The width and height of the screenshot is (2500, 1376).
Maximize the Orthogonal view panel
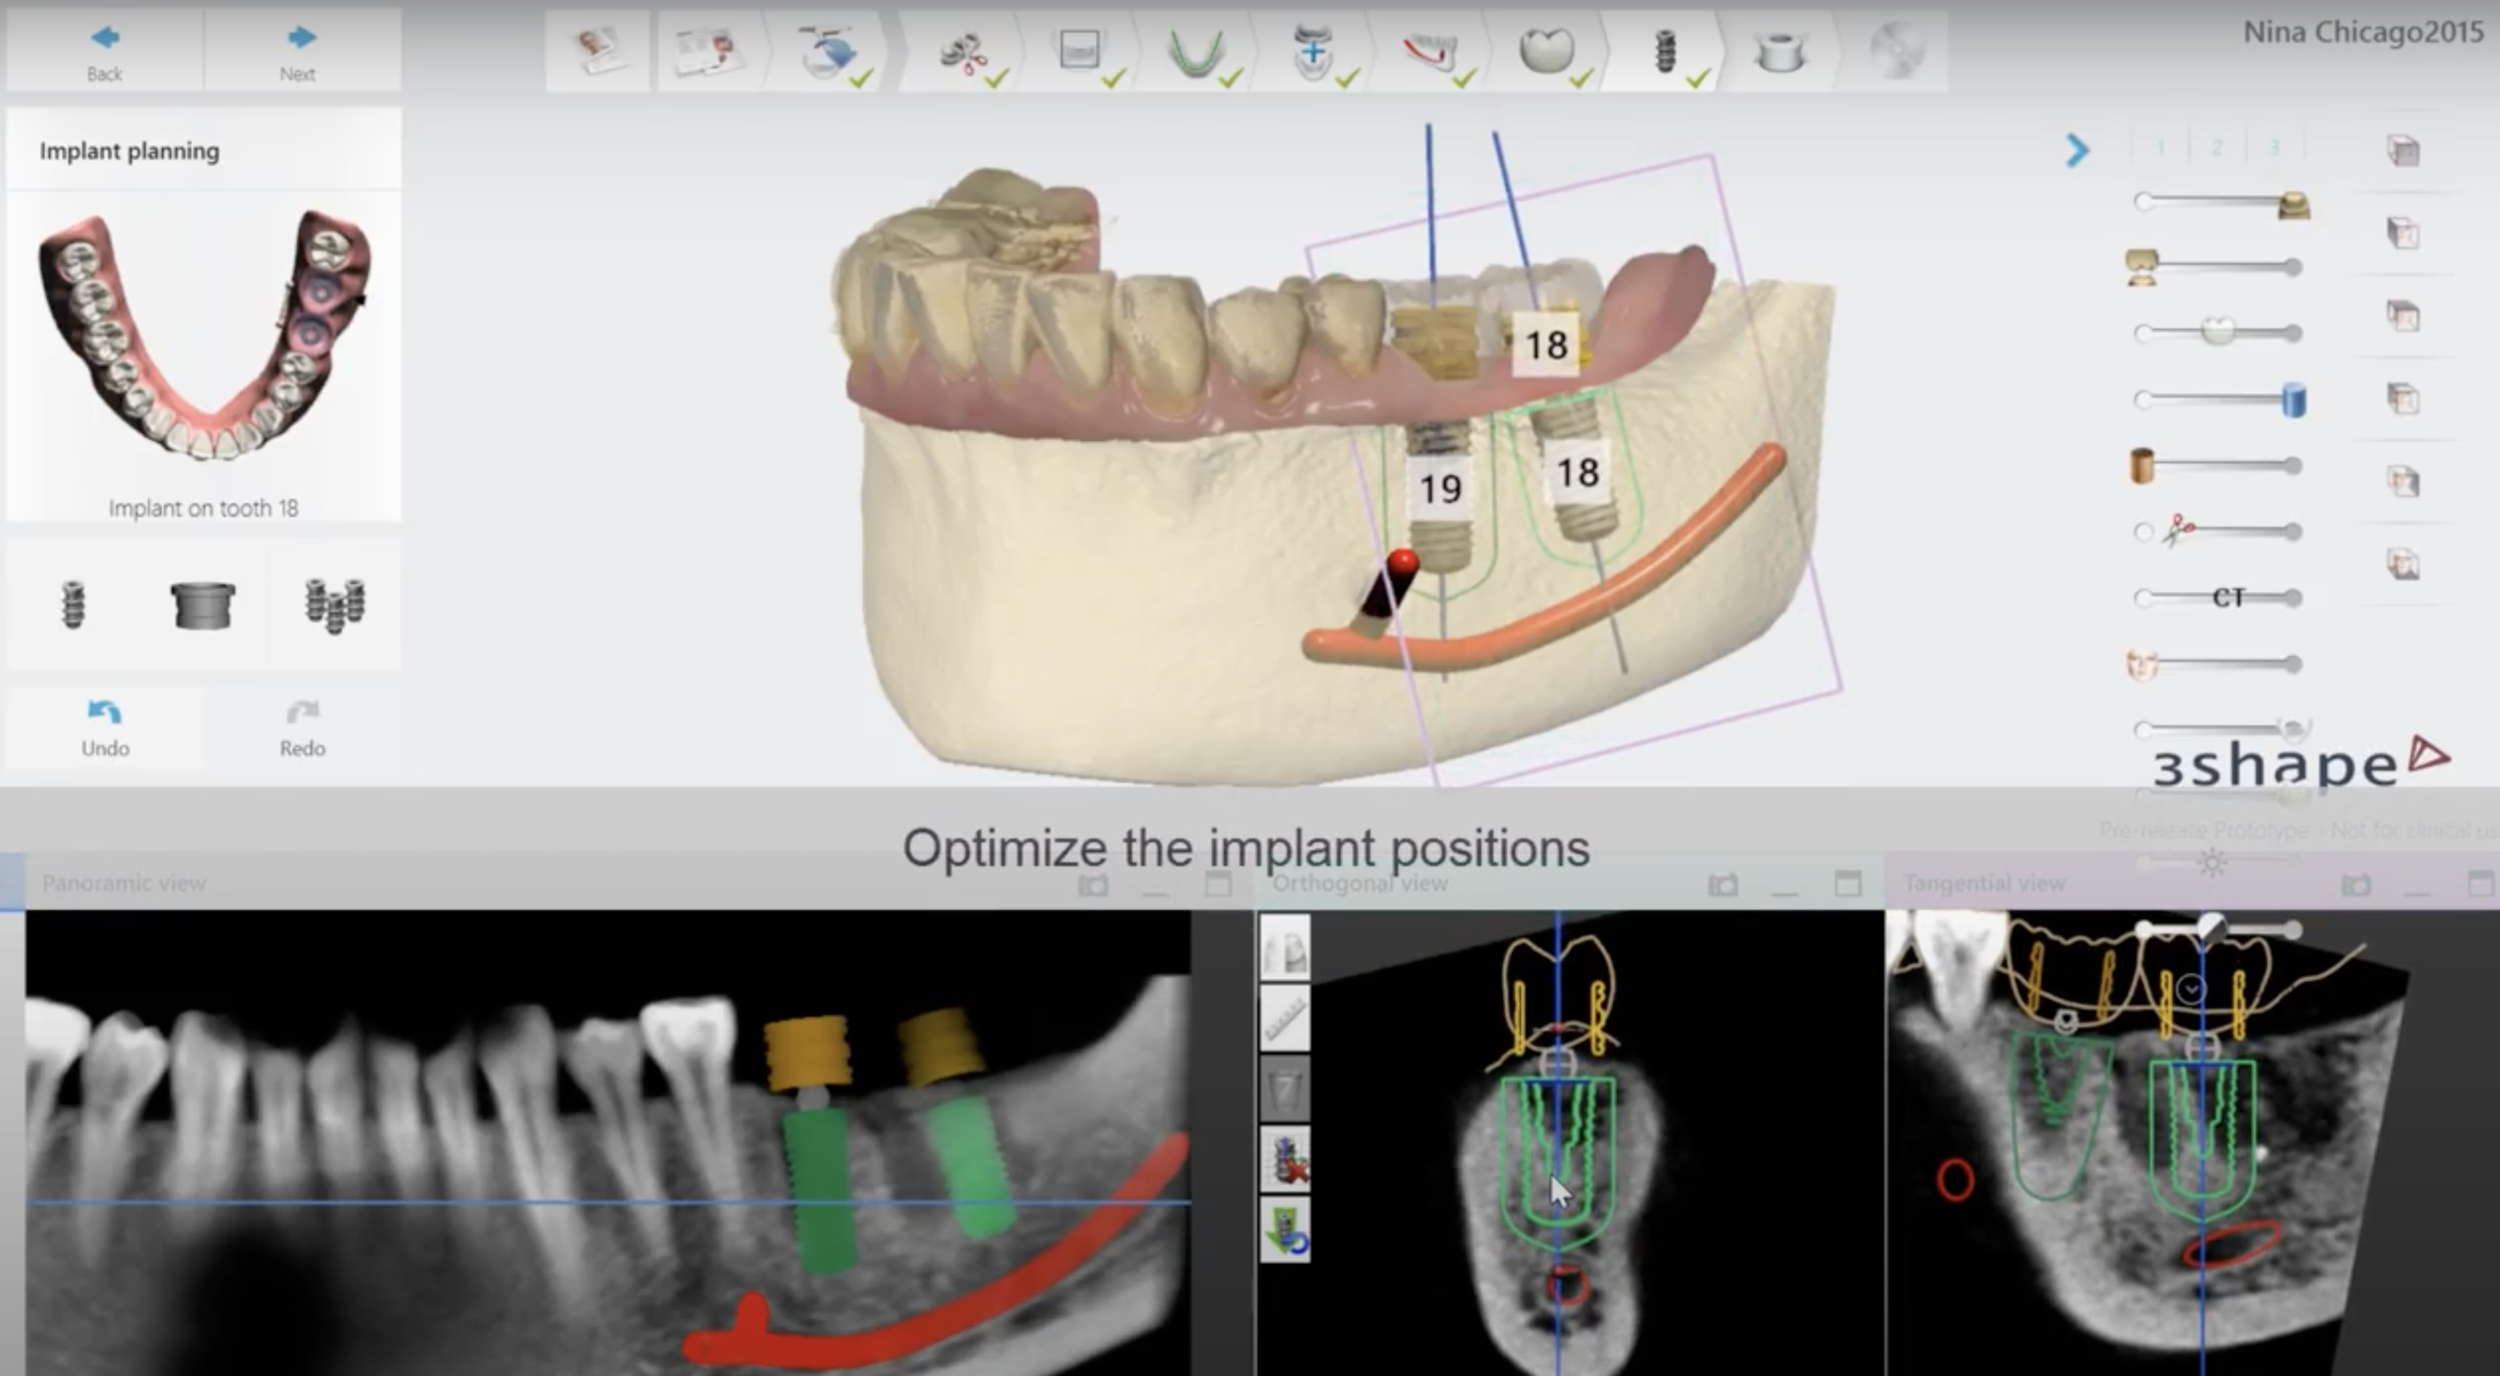tap(1847, 884)
